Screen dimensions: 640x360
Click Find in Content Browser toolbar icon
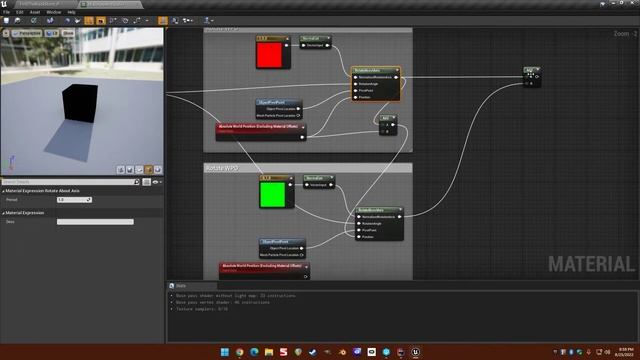pos(18,20)
